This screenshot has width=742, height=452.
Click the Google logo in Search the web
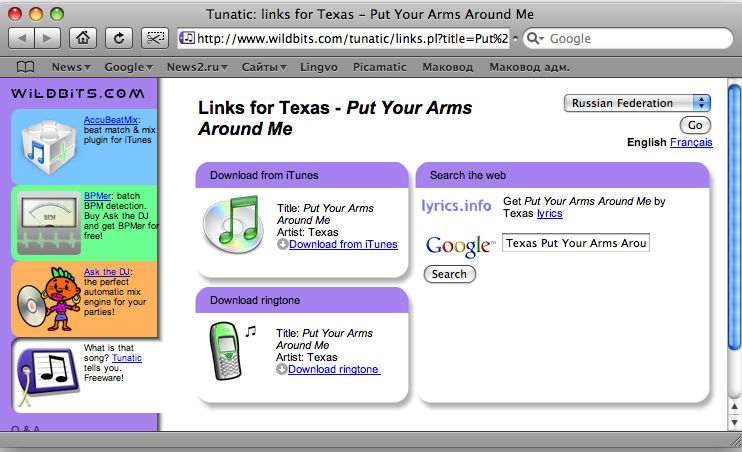(x=460, y=245)
